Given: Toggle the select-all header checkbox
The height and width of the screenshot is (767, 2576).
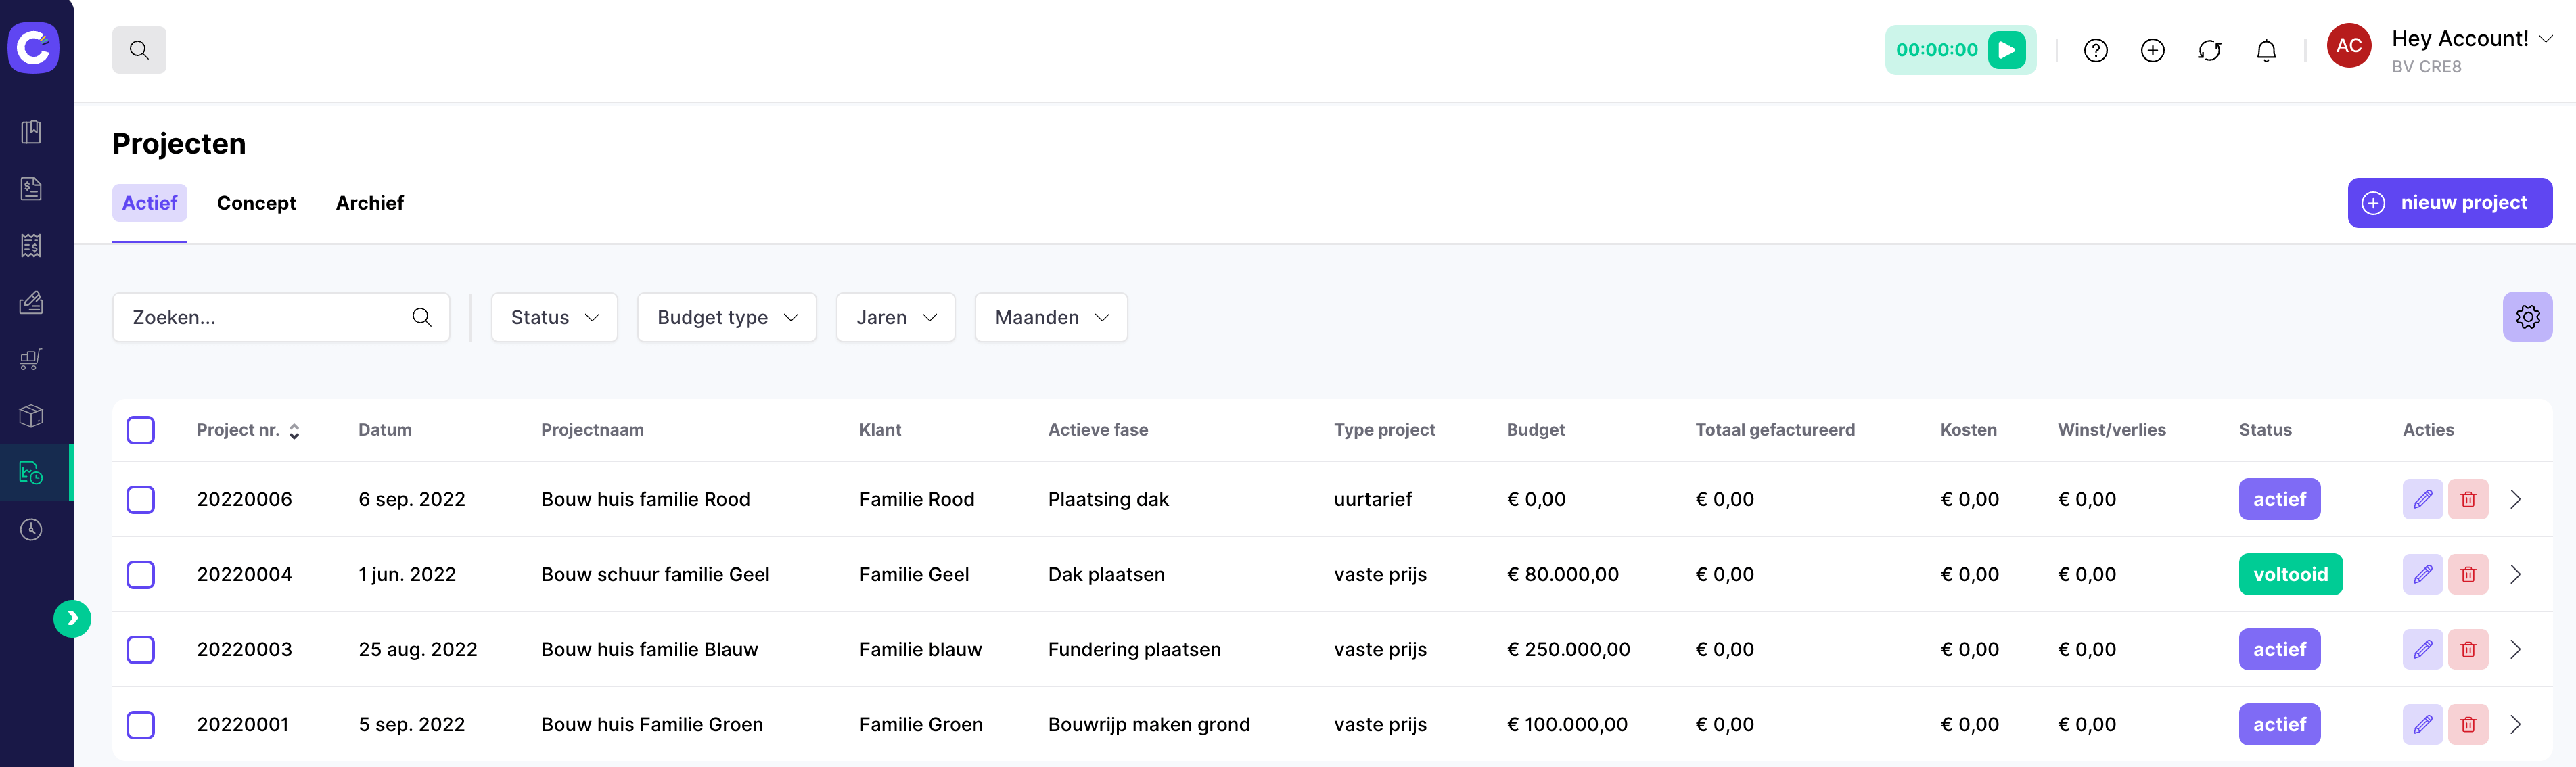Looking at the screenshot, I should [141, 430].
